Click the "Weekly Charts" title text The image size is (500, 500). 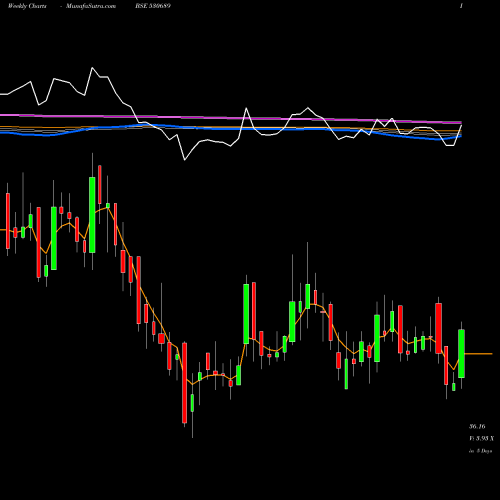coord(27,6)
